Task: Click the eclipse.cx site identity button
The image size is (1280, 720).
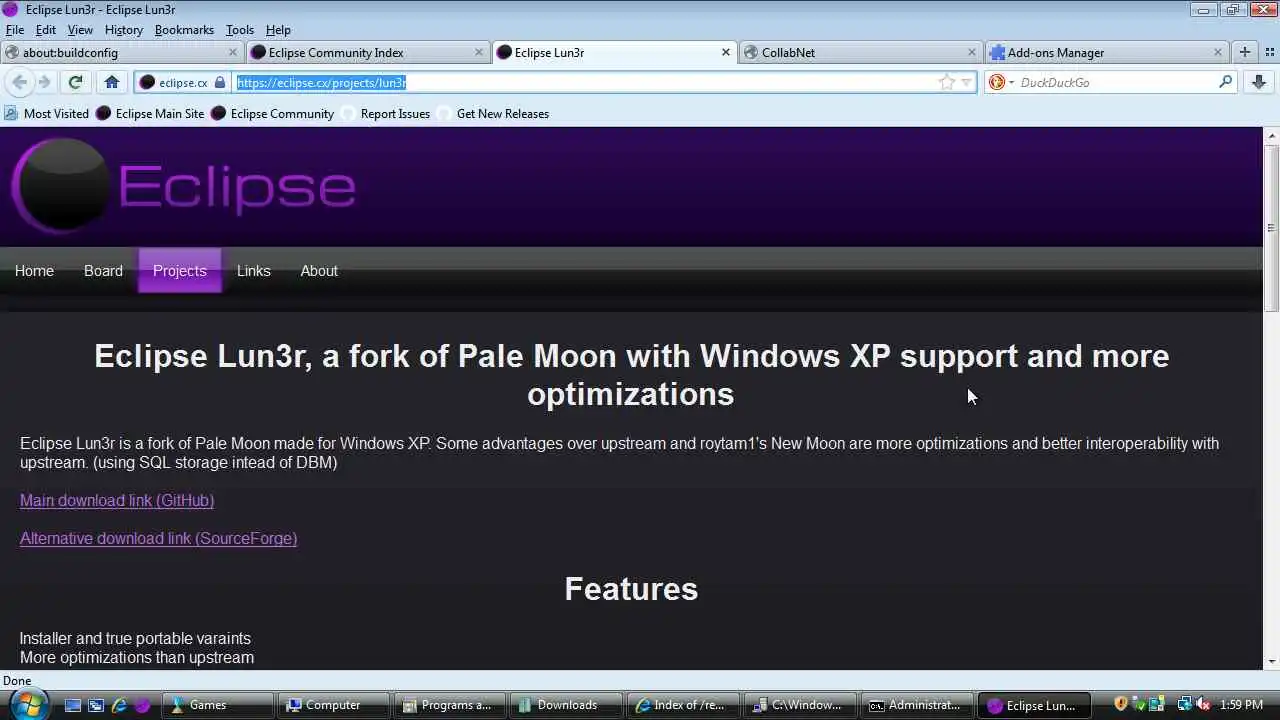Action: click(x=183, y=83)
